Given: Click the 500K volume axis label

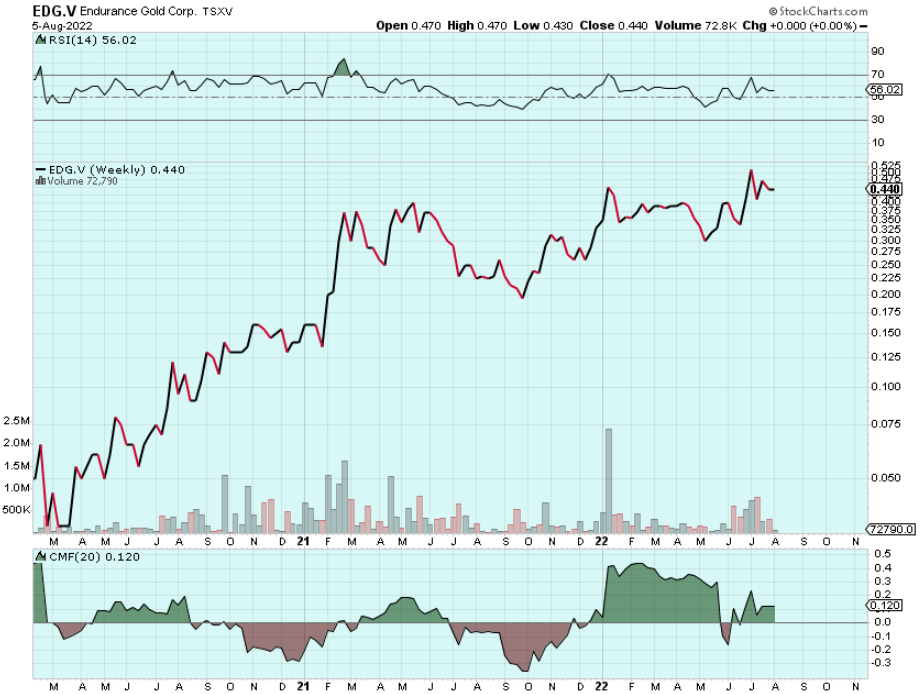Looking at the screenshot, I should (x=16, y=510).
